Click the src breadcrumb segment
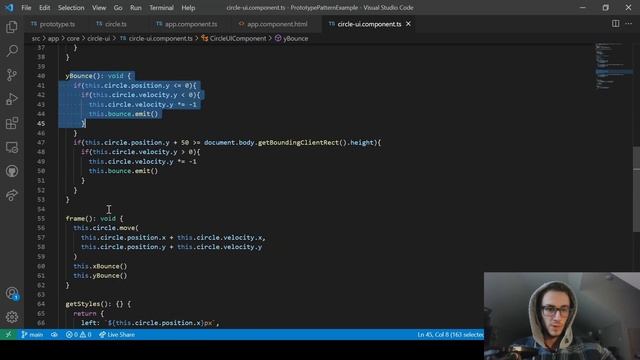 (36, 38)
